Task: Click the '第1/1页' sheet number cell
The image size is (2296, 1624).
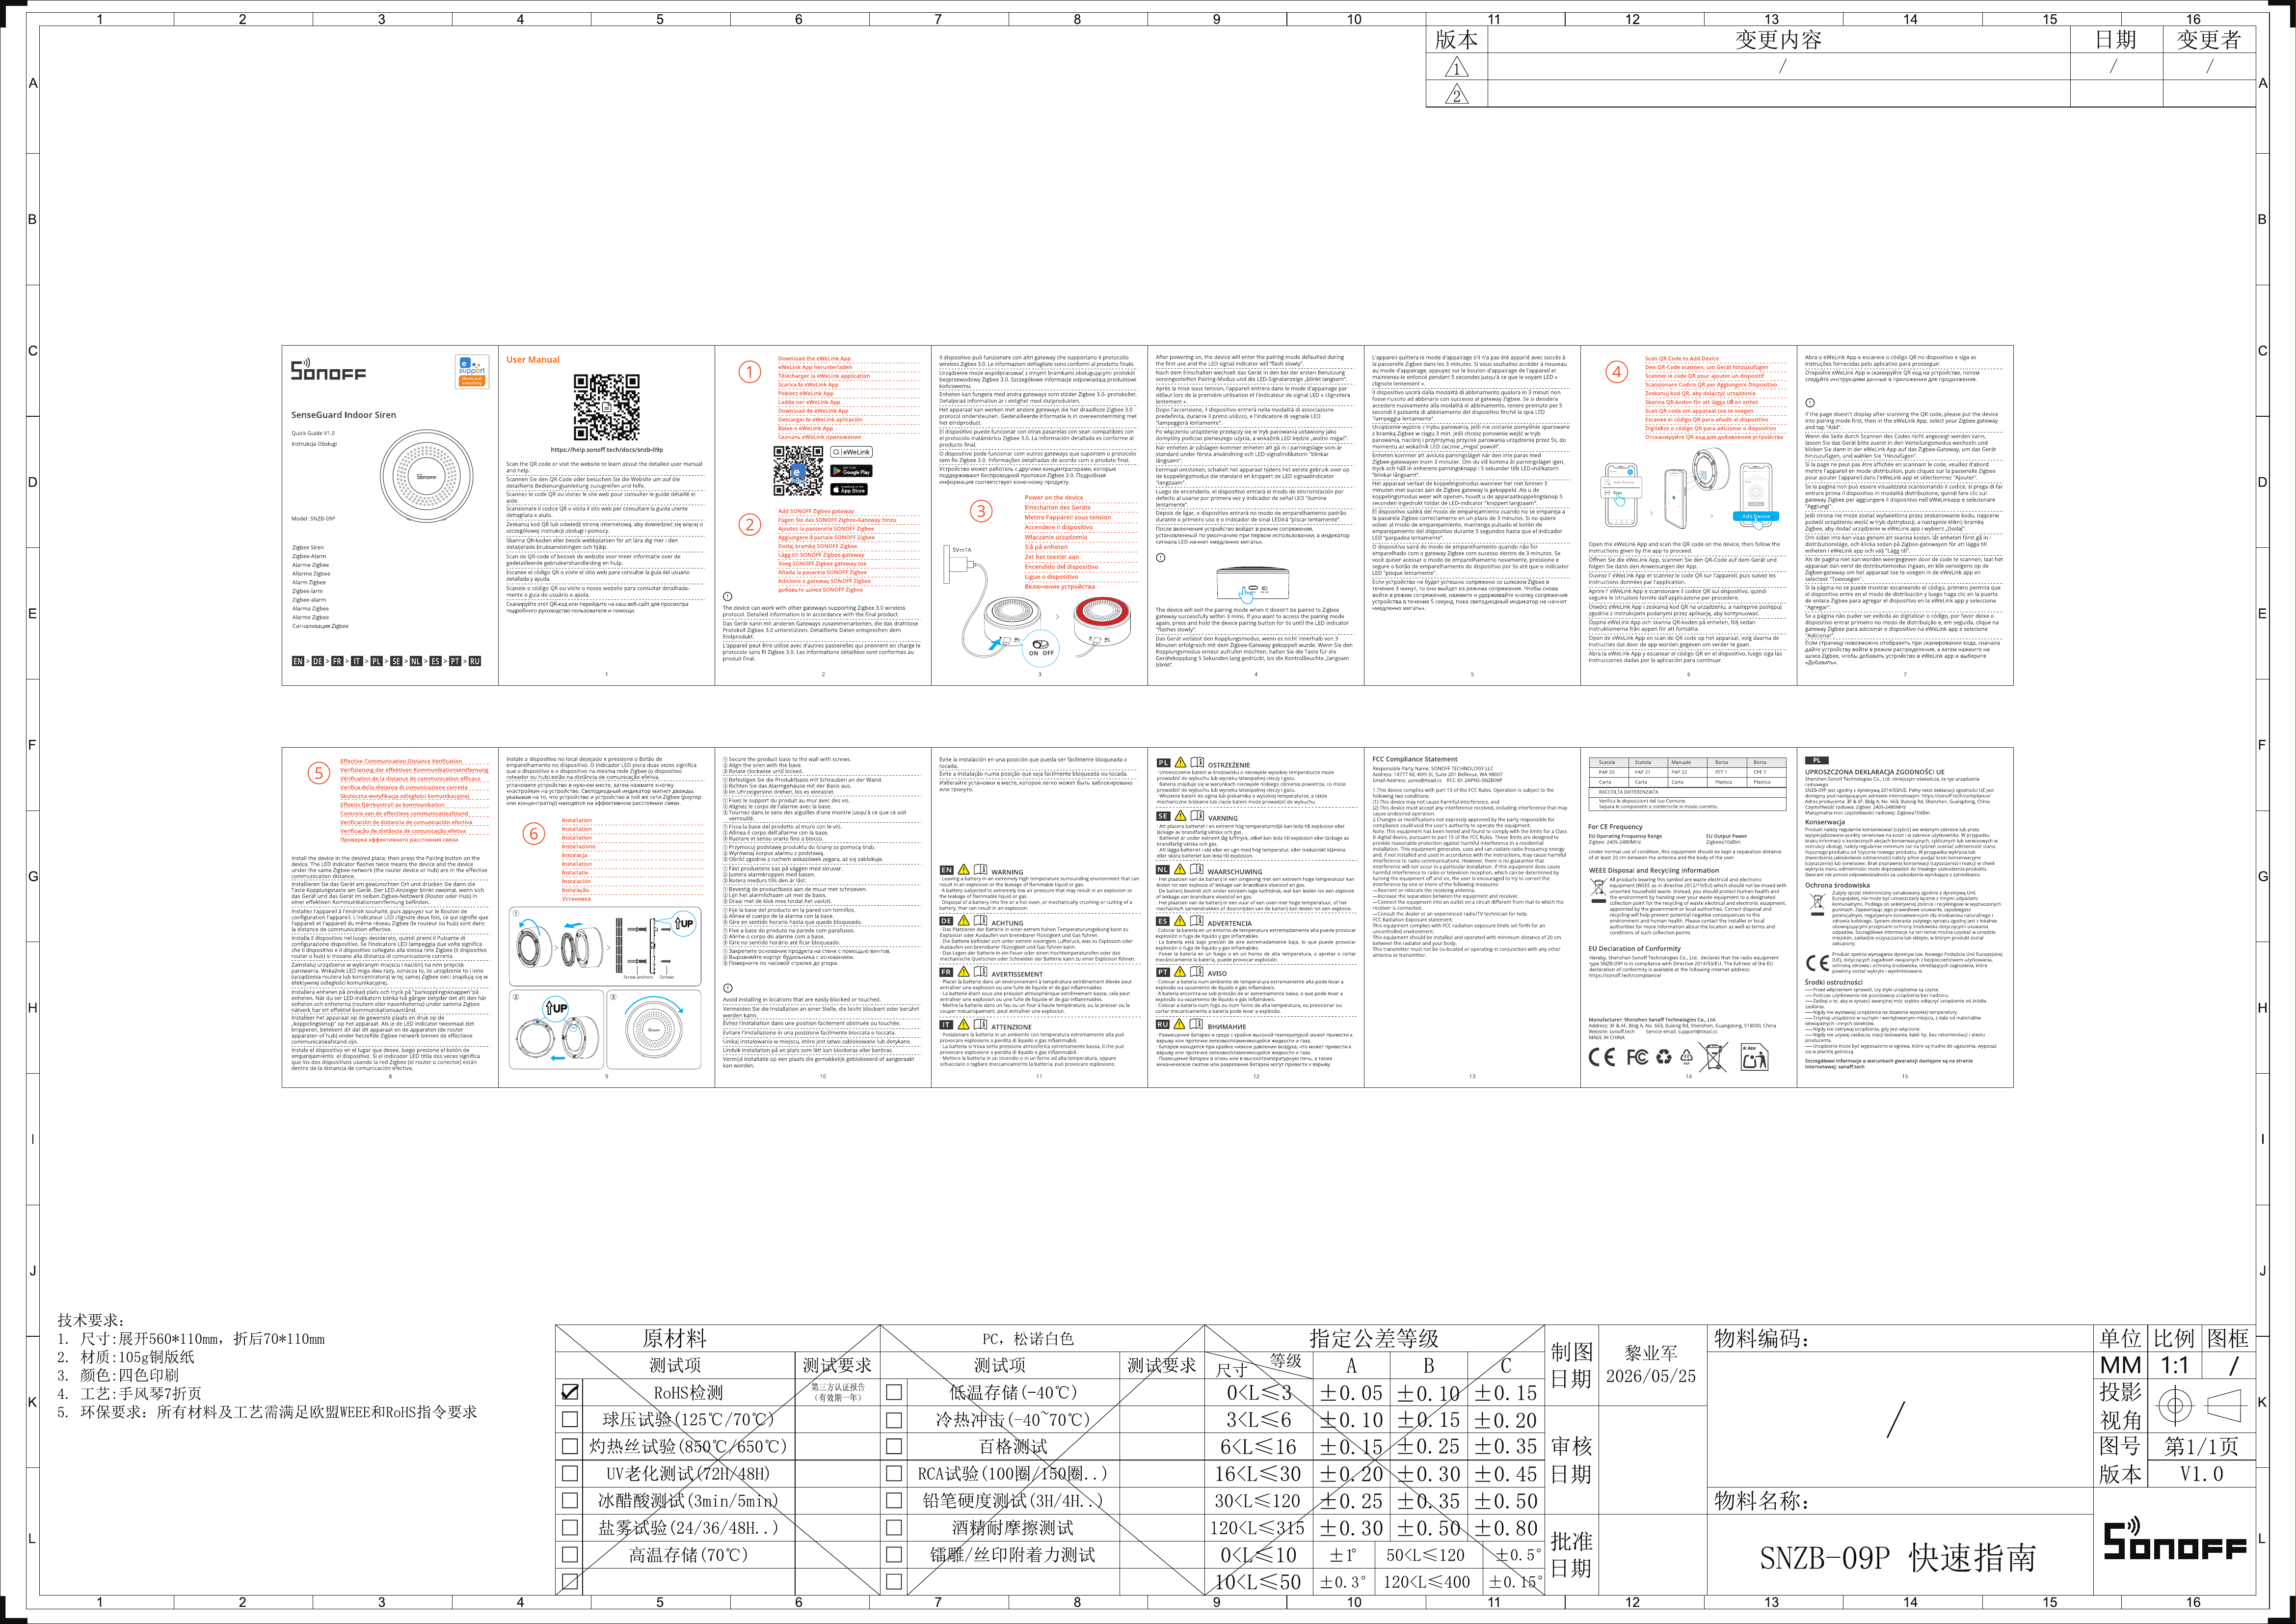Action: [x=2201, y=1446]
